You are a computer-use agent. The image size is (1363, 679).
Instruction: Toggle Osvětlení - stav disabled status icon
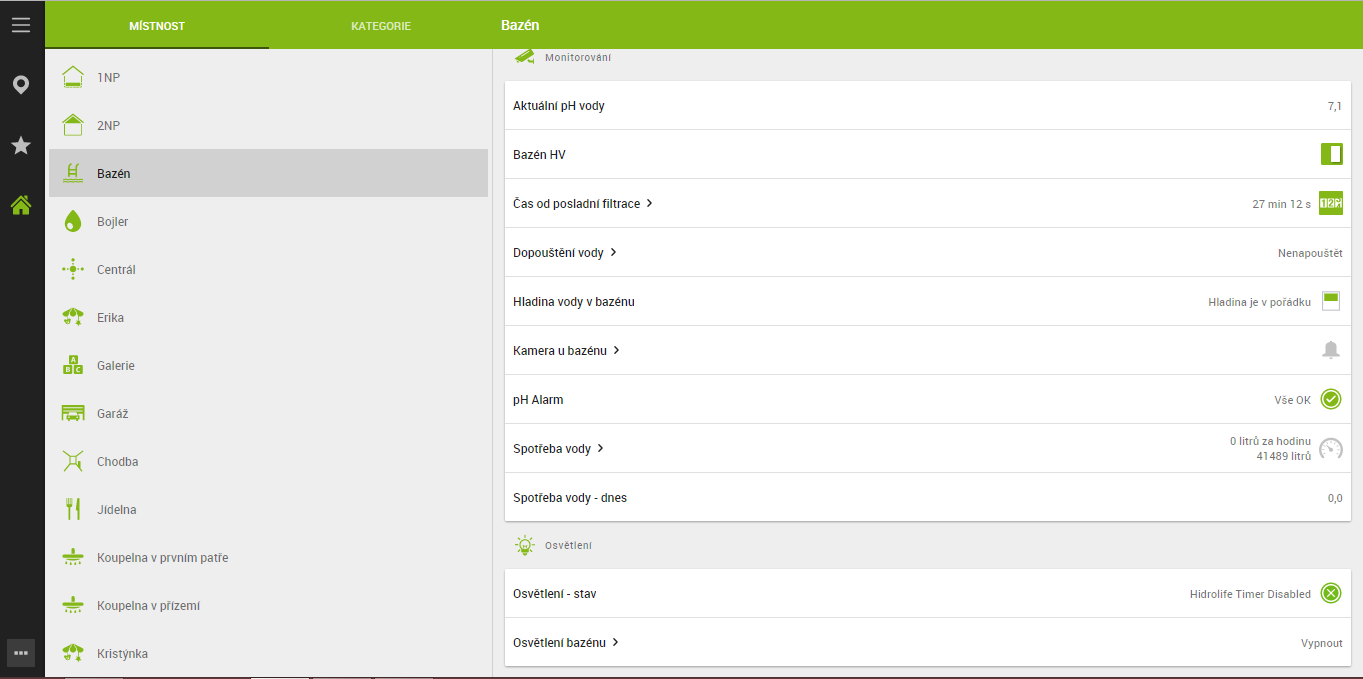[x=1330, y=594]
